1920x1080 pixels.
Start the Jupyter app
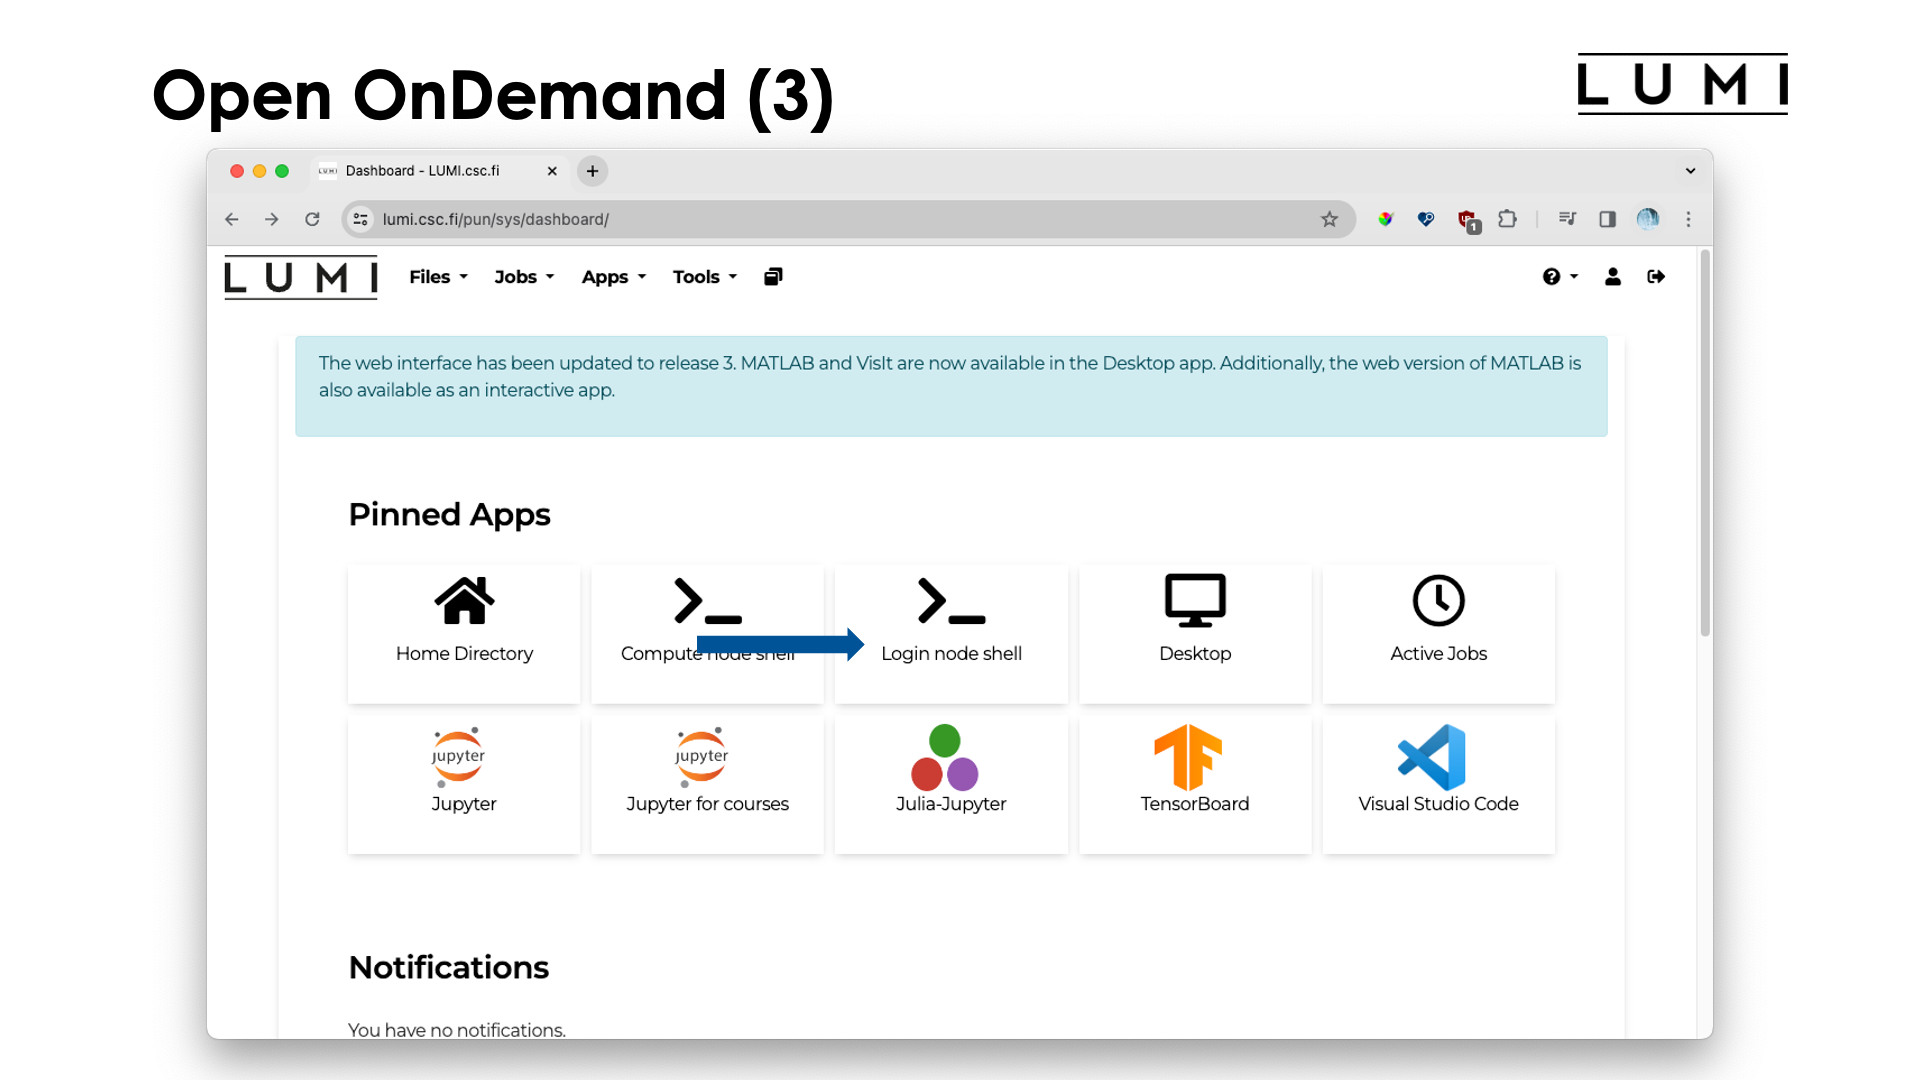click(464, 783)
